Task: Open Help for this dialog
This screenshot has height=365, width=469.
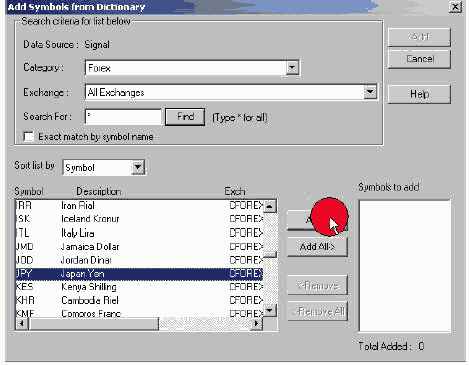Action: (x=419, y=94)
